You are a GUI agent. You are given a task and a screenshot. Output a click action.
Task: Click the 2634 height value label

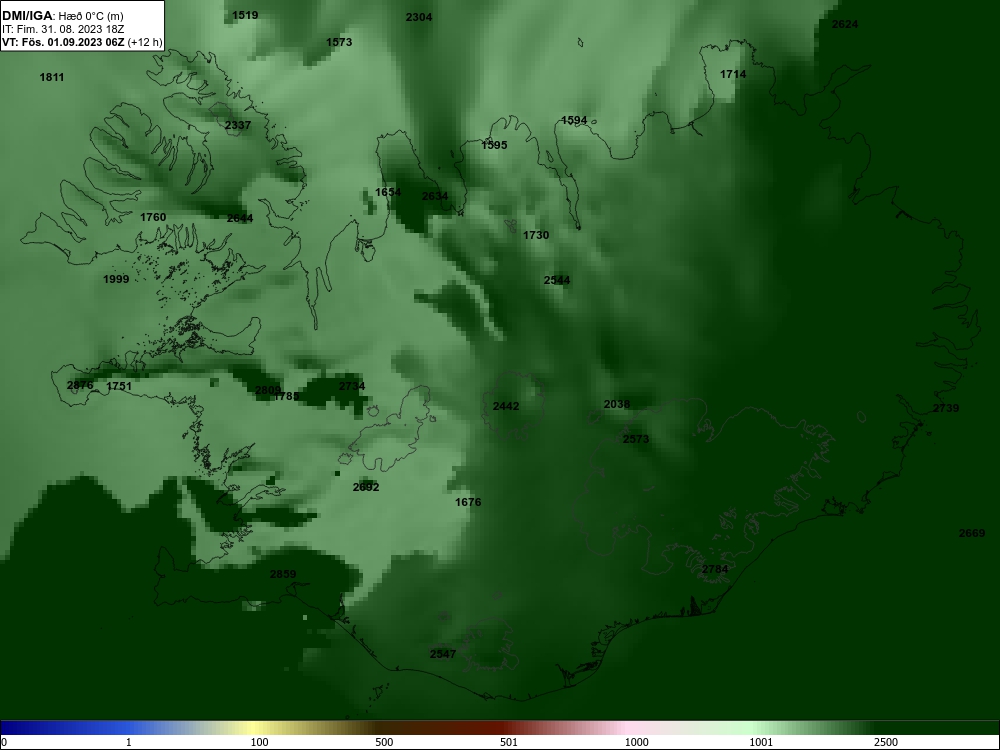(x=435, y=196)
